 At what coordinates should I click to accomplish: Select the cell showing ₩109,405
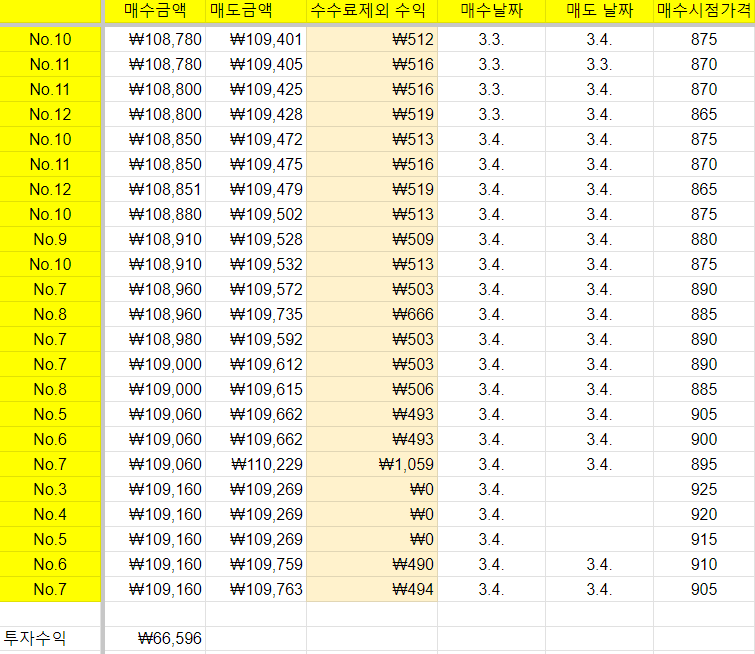click(x=256, y=65)
